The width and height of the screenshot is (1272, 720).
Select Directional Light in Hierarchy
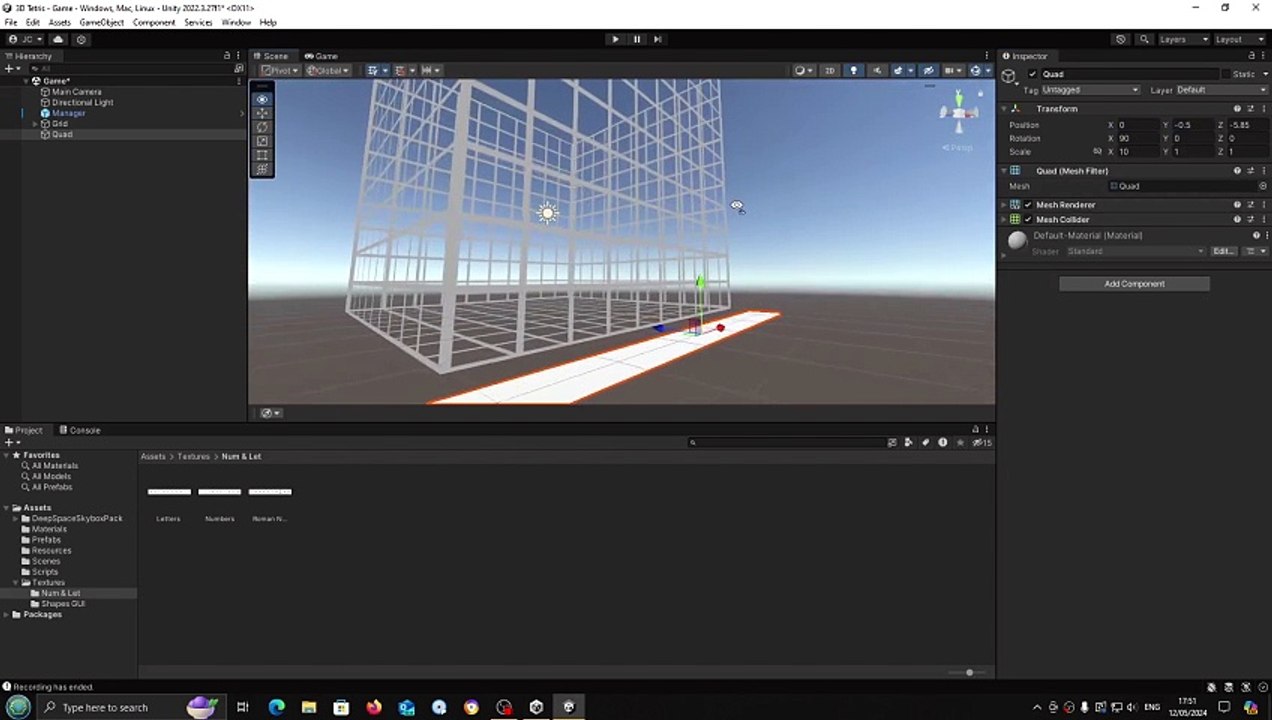82,102
